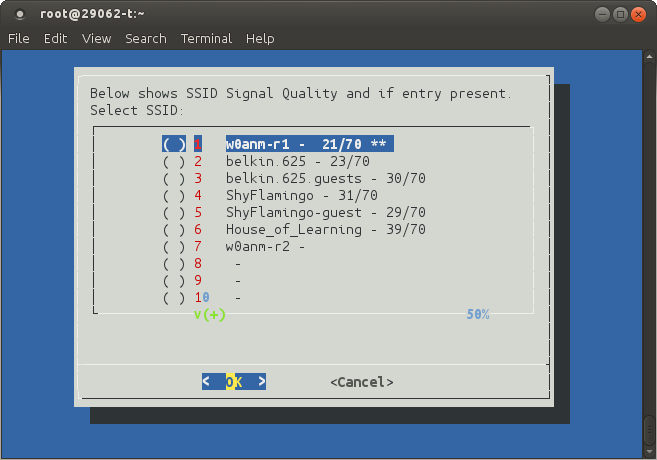Open the Search menu
The image size is (657, 460).
coord(146,38)
